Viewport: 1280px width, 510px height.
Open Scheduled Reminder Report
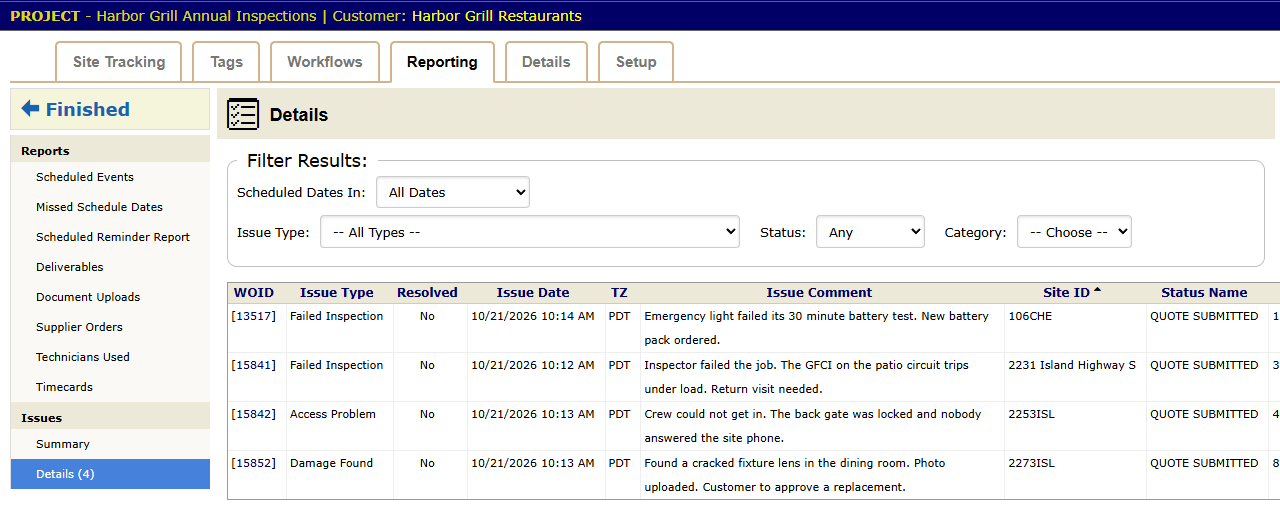(113, 237)
